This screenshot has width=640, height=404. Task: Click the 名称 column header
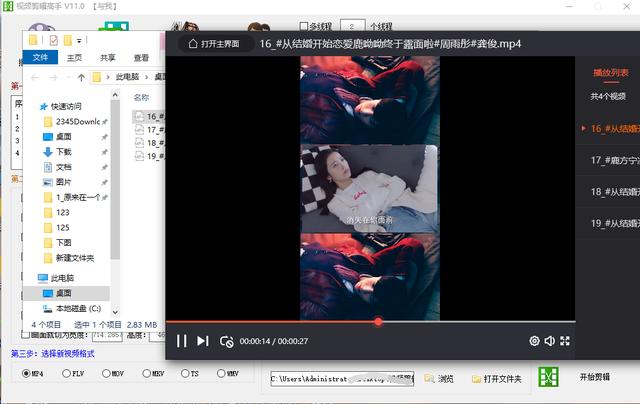[141, 97]
